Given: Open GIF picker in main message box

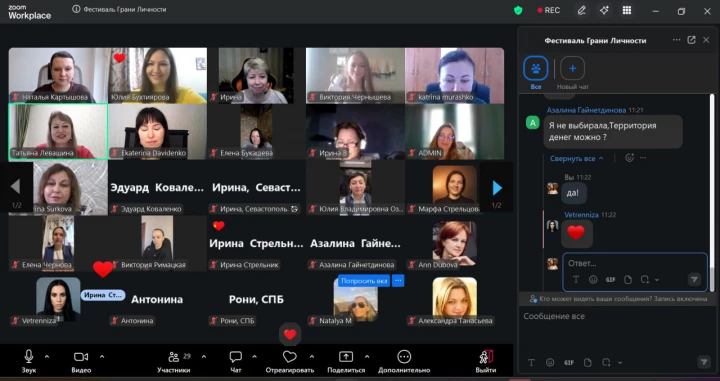Looking at the screenshot, I should click(x=569, y=363).
